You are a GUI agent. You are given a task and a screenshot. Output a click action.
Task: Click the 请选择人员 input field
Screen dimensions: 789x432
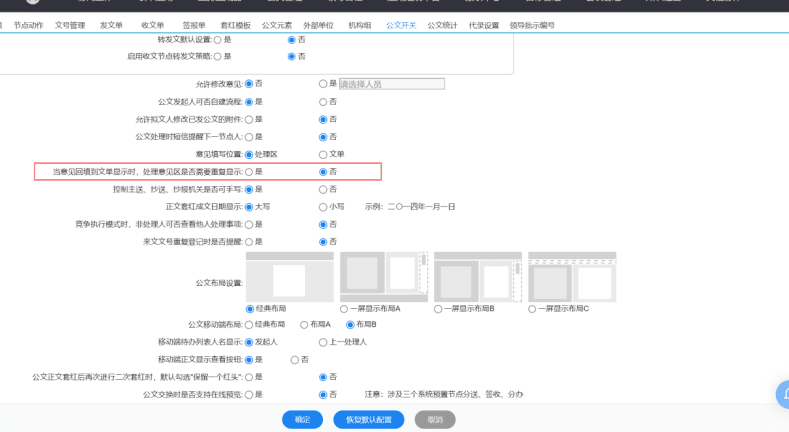(x=391, y=84)
